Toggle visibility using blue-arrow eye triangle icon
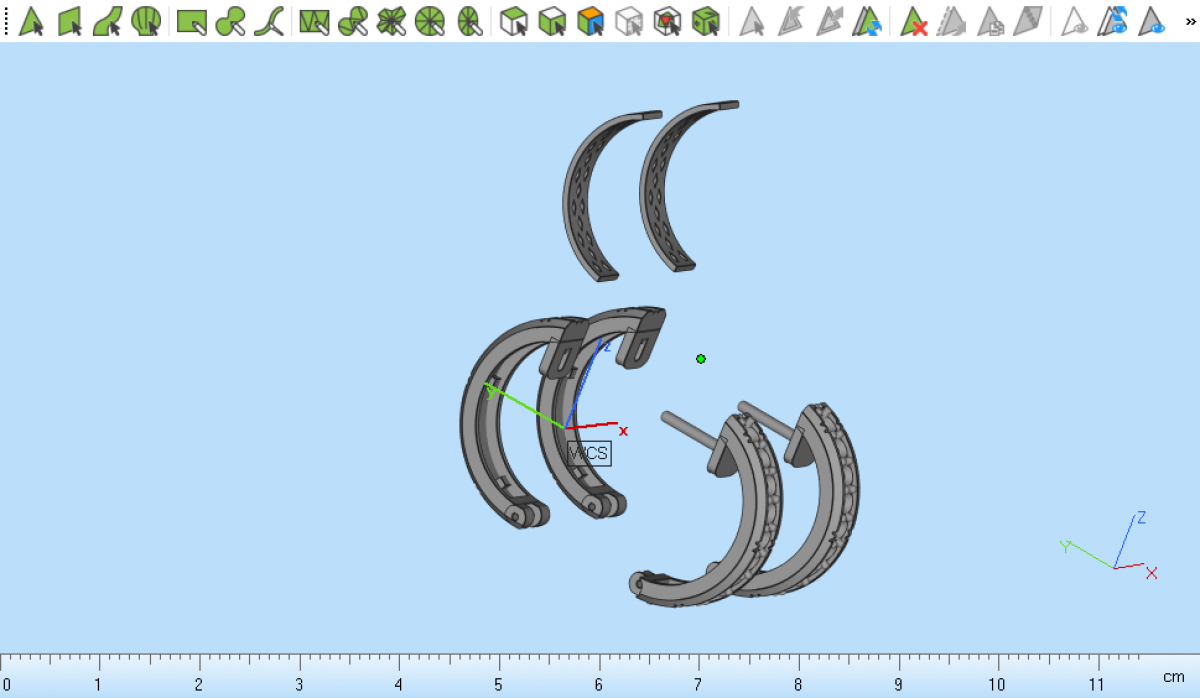Screen dimensions: 1200x698 pos(1113,20)
